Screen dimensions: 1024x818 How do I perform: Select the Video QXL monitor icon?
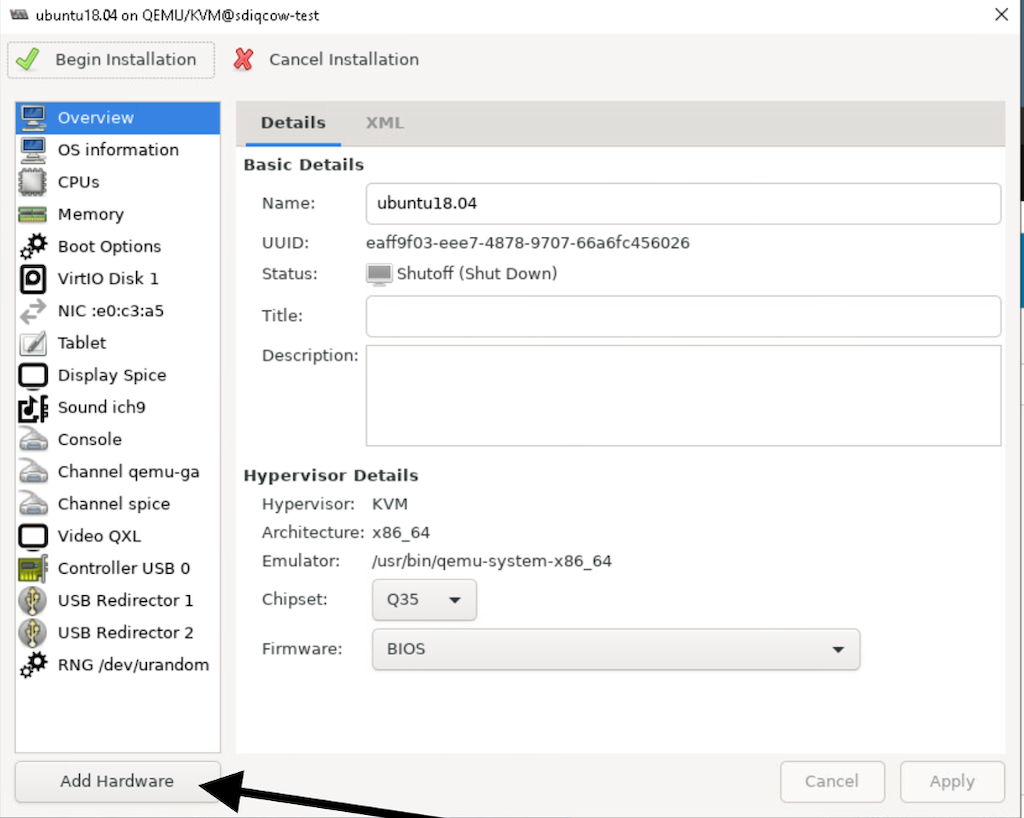[x=33, y=536]
